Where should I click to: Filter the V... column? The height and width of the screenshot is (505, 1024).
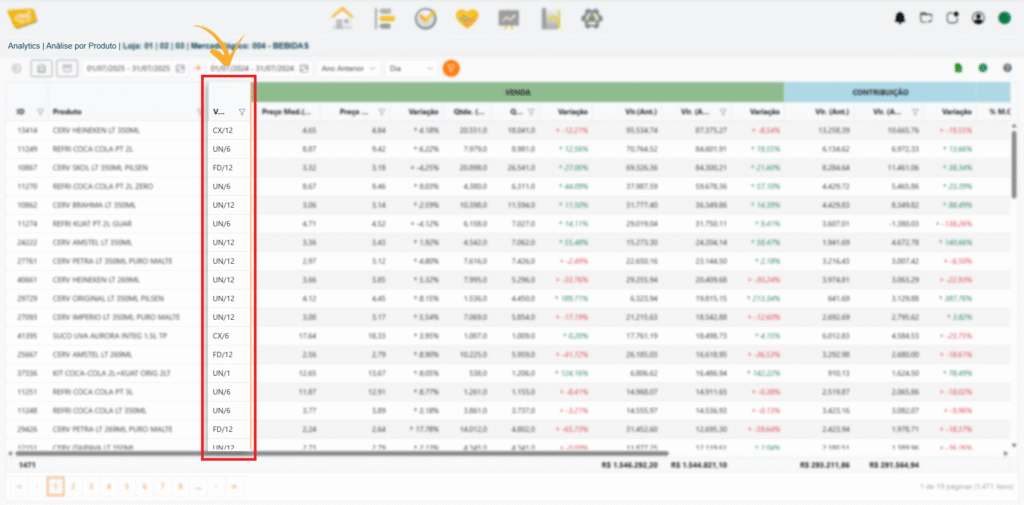click(x=242, y=112)
